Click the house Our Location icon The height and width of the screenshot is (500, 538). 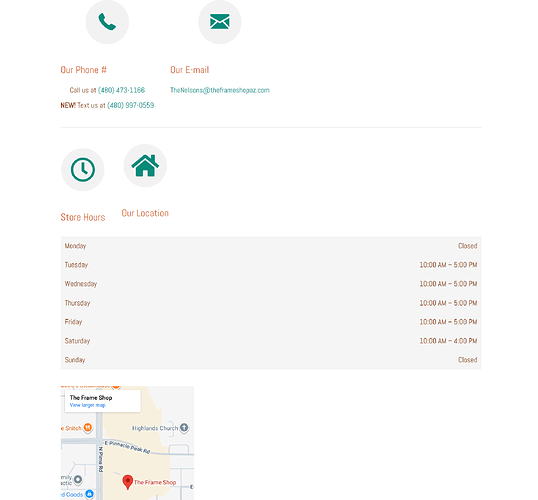pyautogui.click(x=145, y=165)
